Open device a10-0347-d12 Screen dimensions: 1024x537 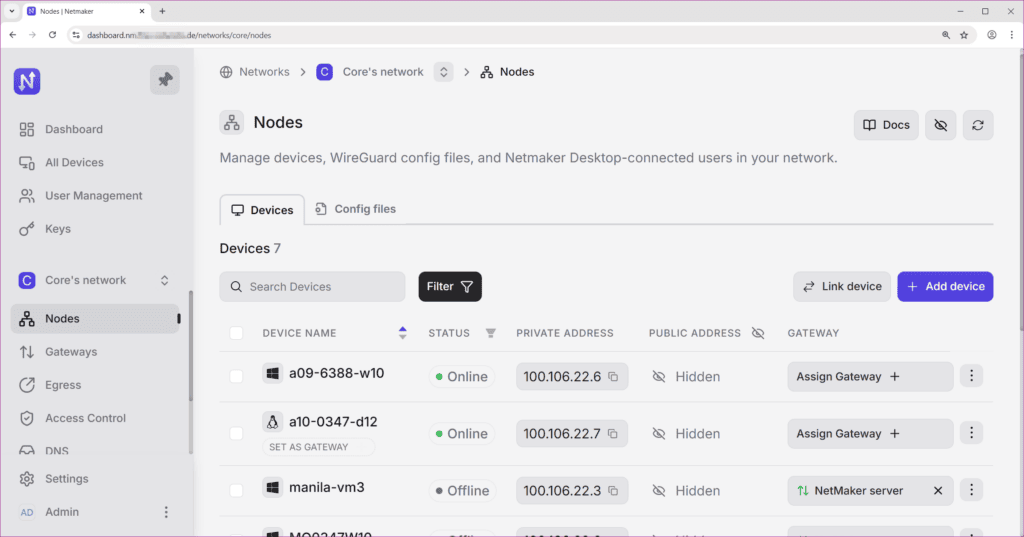pyautogui.click(x=333, y=422)
